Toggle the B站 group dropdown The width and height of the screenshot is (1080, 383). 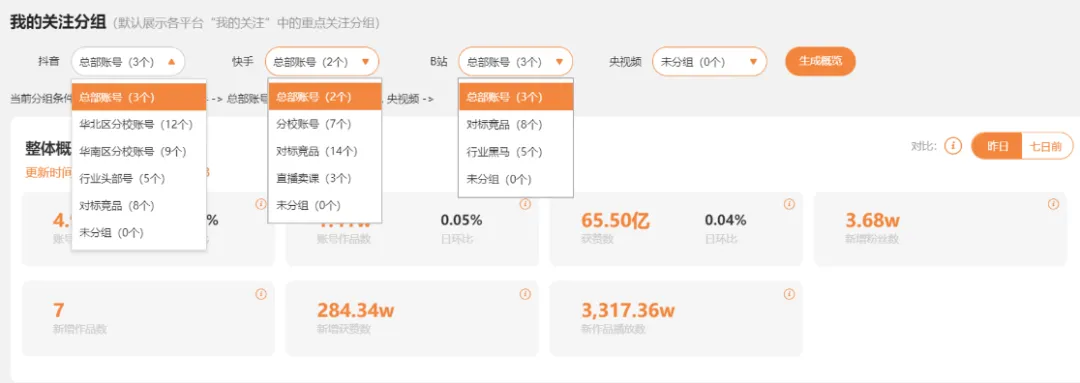(x=515, y=61)
